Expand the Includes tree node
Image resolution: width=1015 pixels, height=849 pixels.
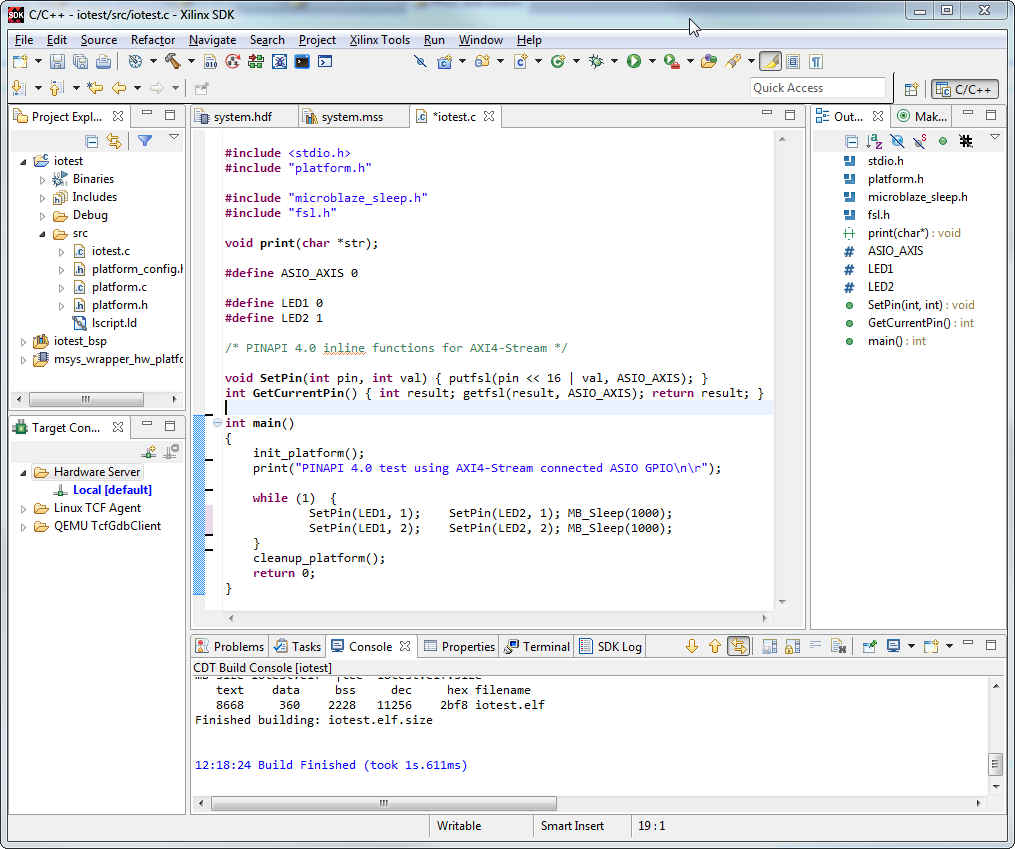pos(43,198)
